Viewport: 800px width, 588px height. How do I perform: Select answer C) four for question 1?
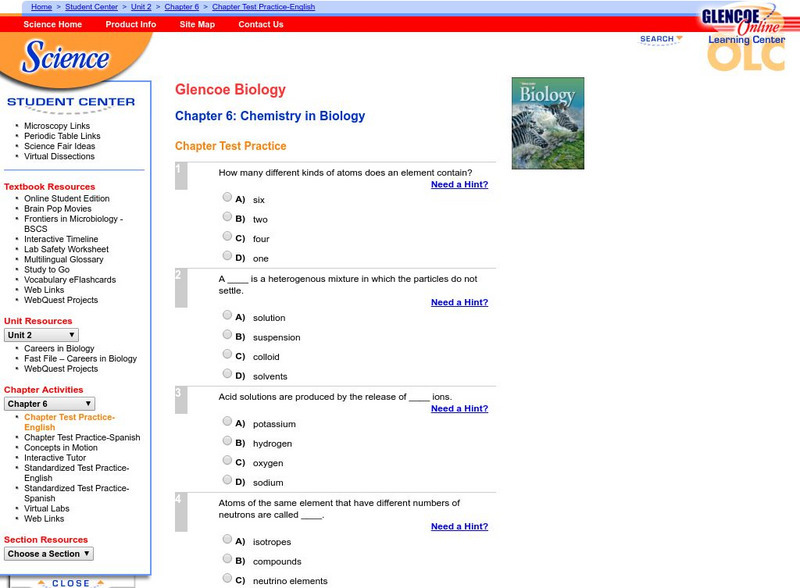tap(227, 236)
